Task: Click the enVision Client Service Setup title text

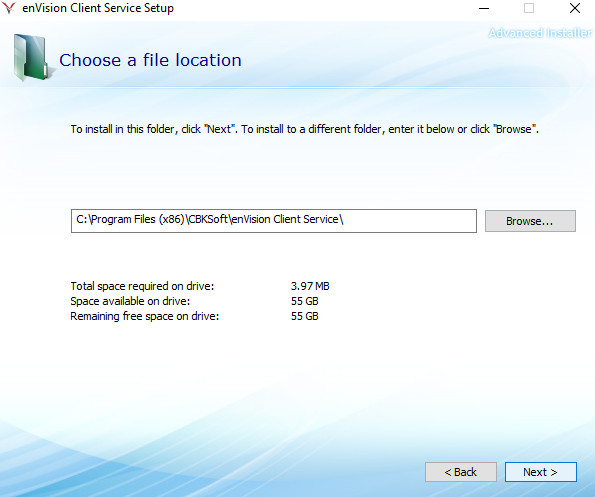Action: (x=98, y=8)
